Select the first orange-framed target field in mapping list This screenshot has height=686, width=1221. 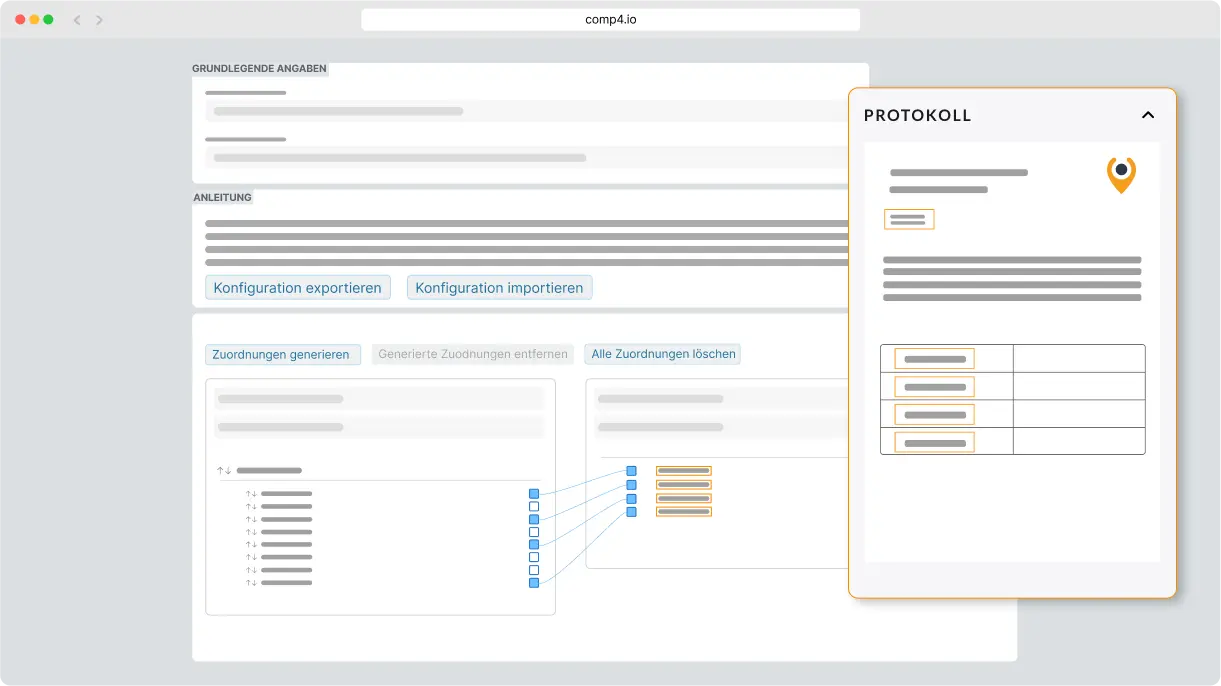tap(684, 470)
